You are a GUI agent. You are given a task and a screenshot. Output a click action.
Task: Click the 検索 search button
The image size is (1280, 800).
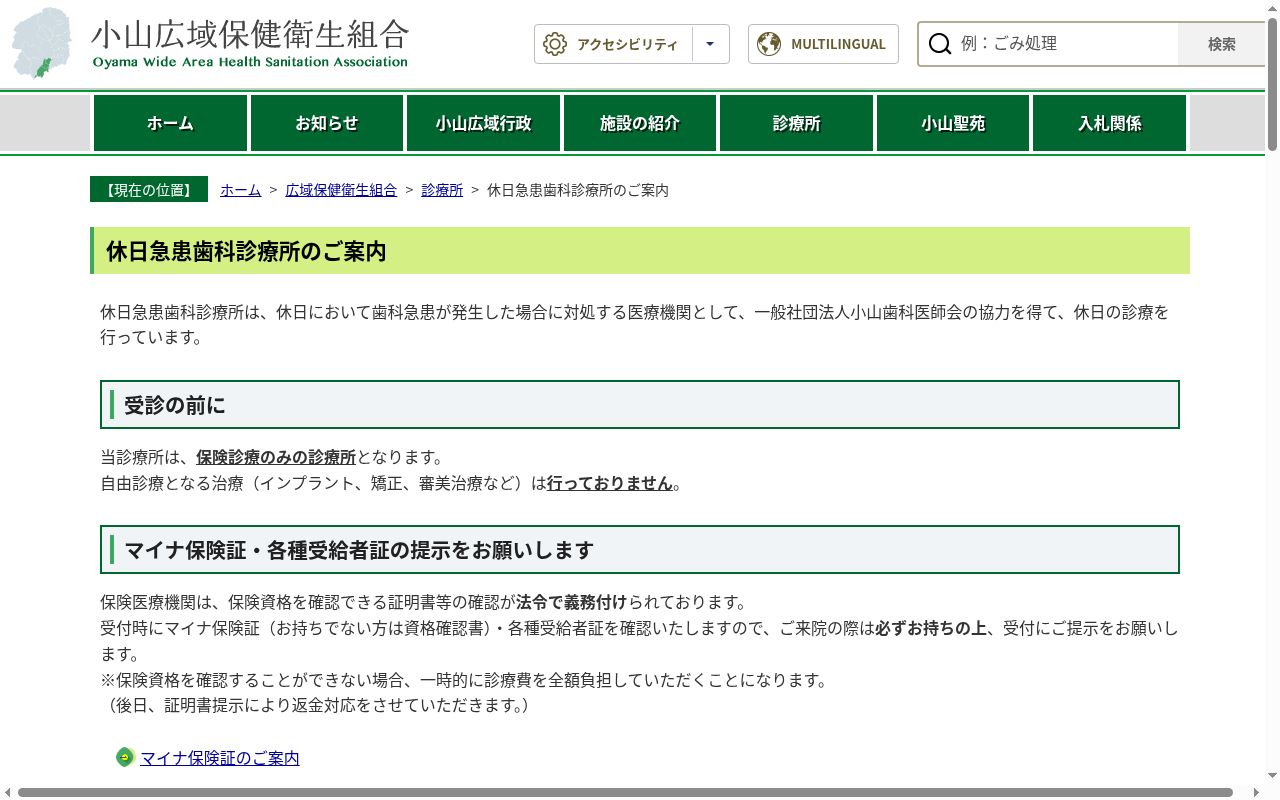(x=1221, y=44)
